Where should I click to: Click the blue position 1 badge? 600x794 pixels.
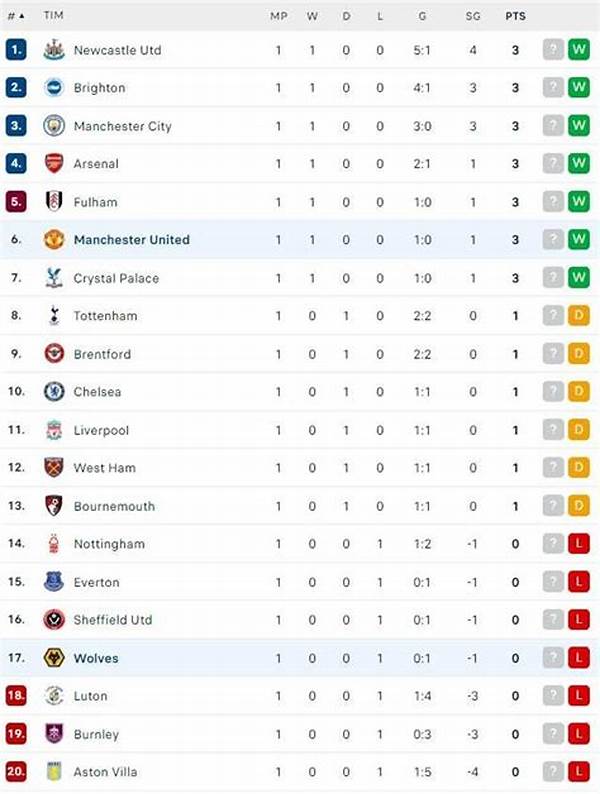16,50
